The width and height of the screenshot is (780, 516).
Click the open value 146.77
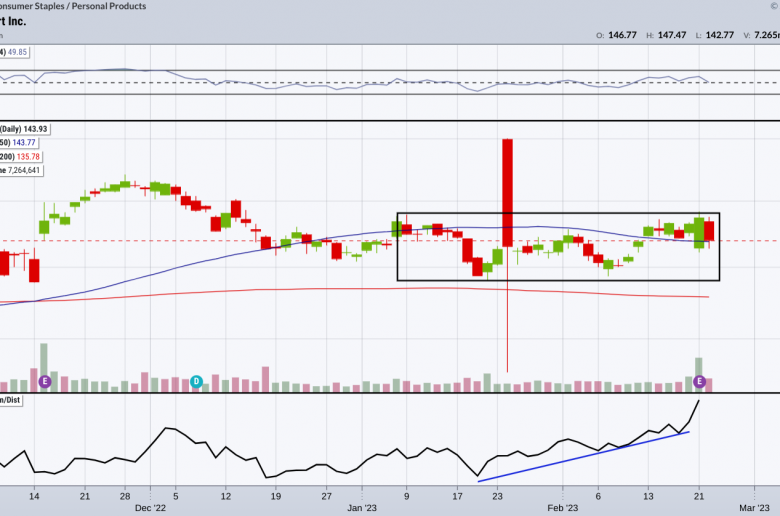[x=622, y=35]
